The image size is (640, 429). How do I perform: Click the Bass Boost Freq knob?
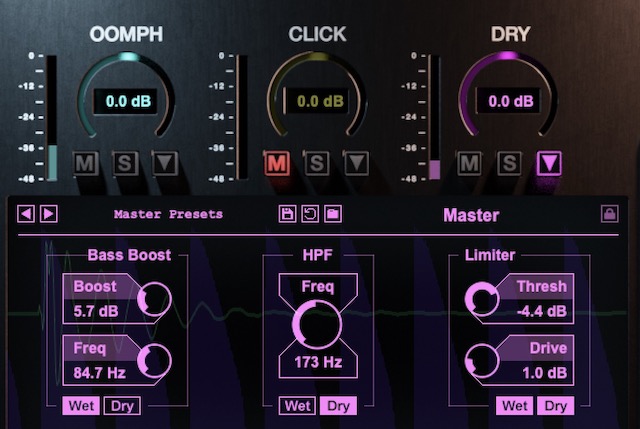click(x=154, y=361)
